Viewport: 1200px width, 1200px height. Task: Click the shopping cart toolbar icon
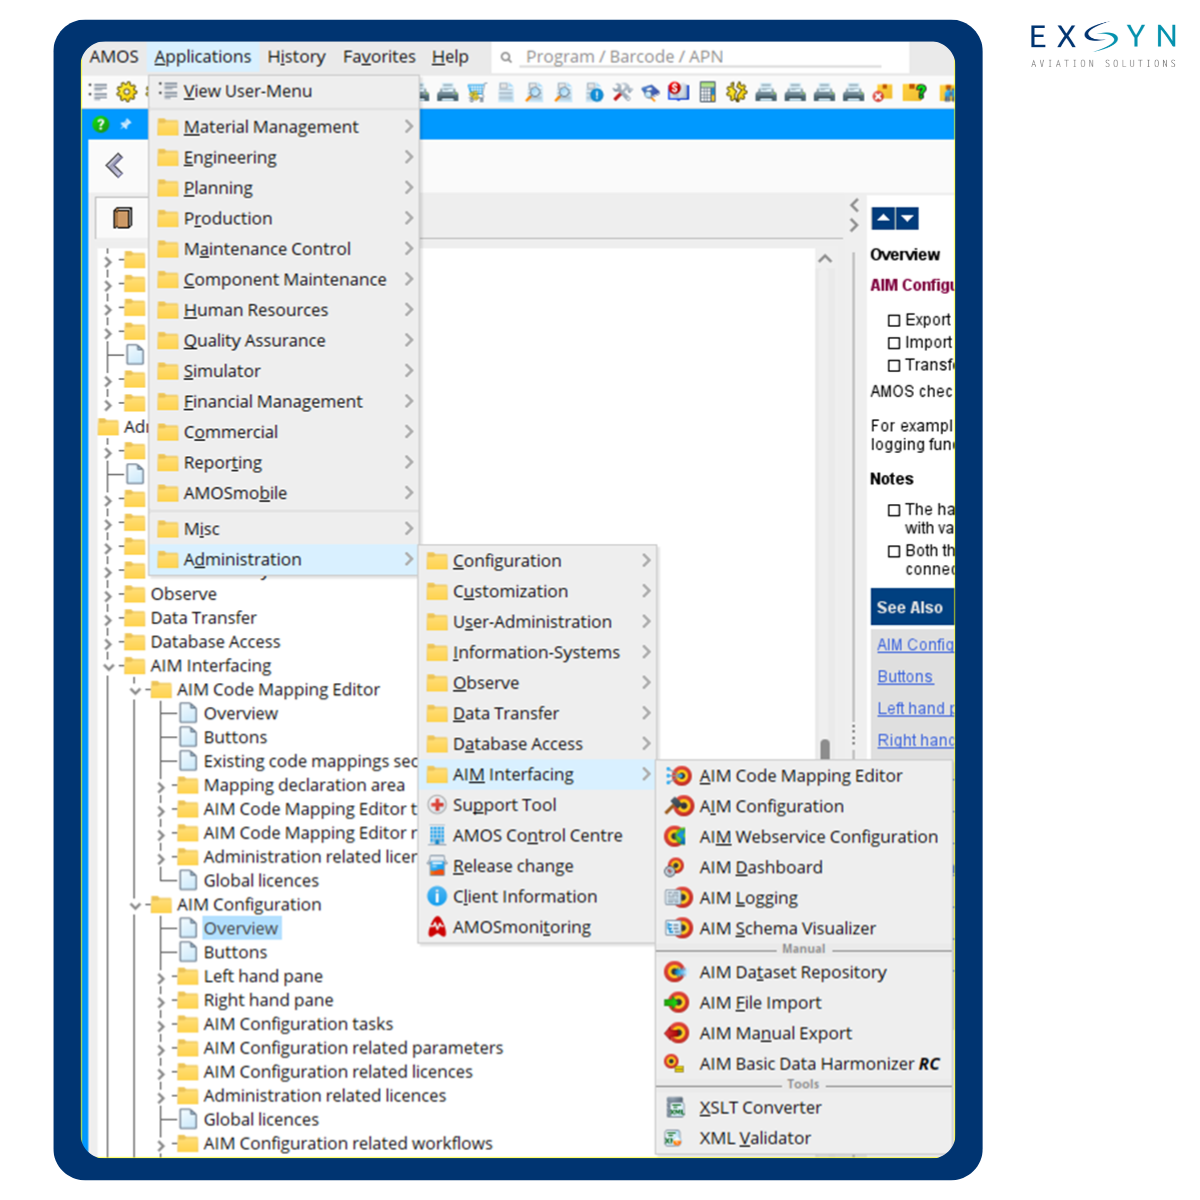[477, 92]
